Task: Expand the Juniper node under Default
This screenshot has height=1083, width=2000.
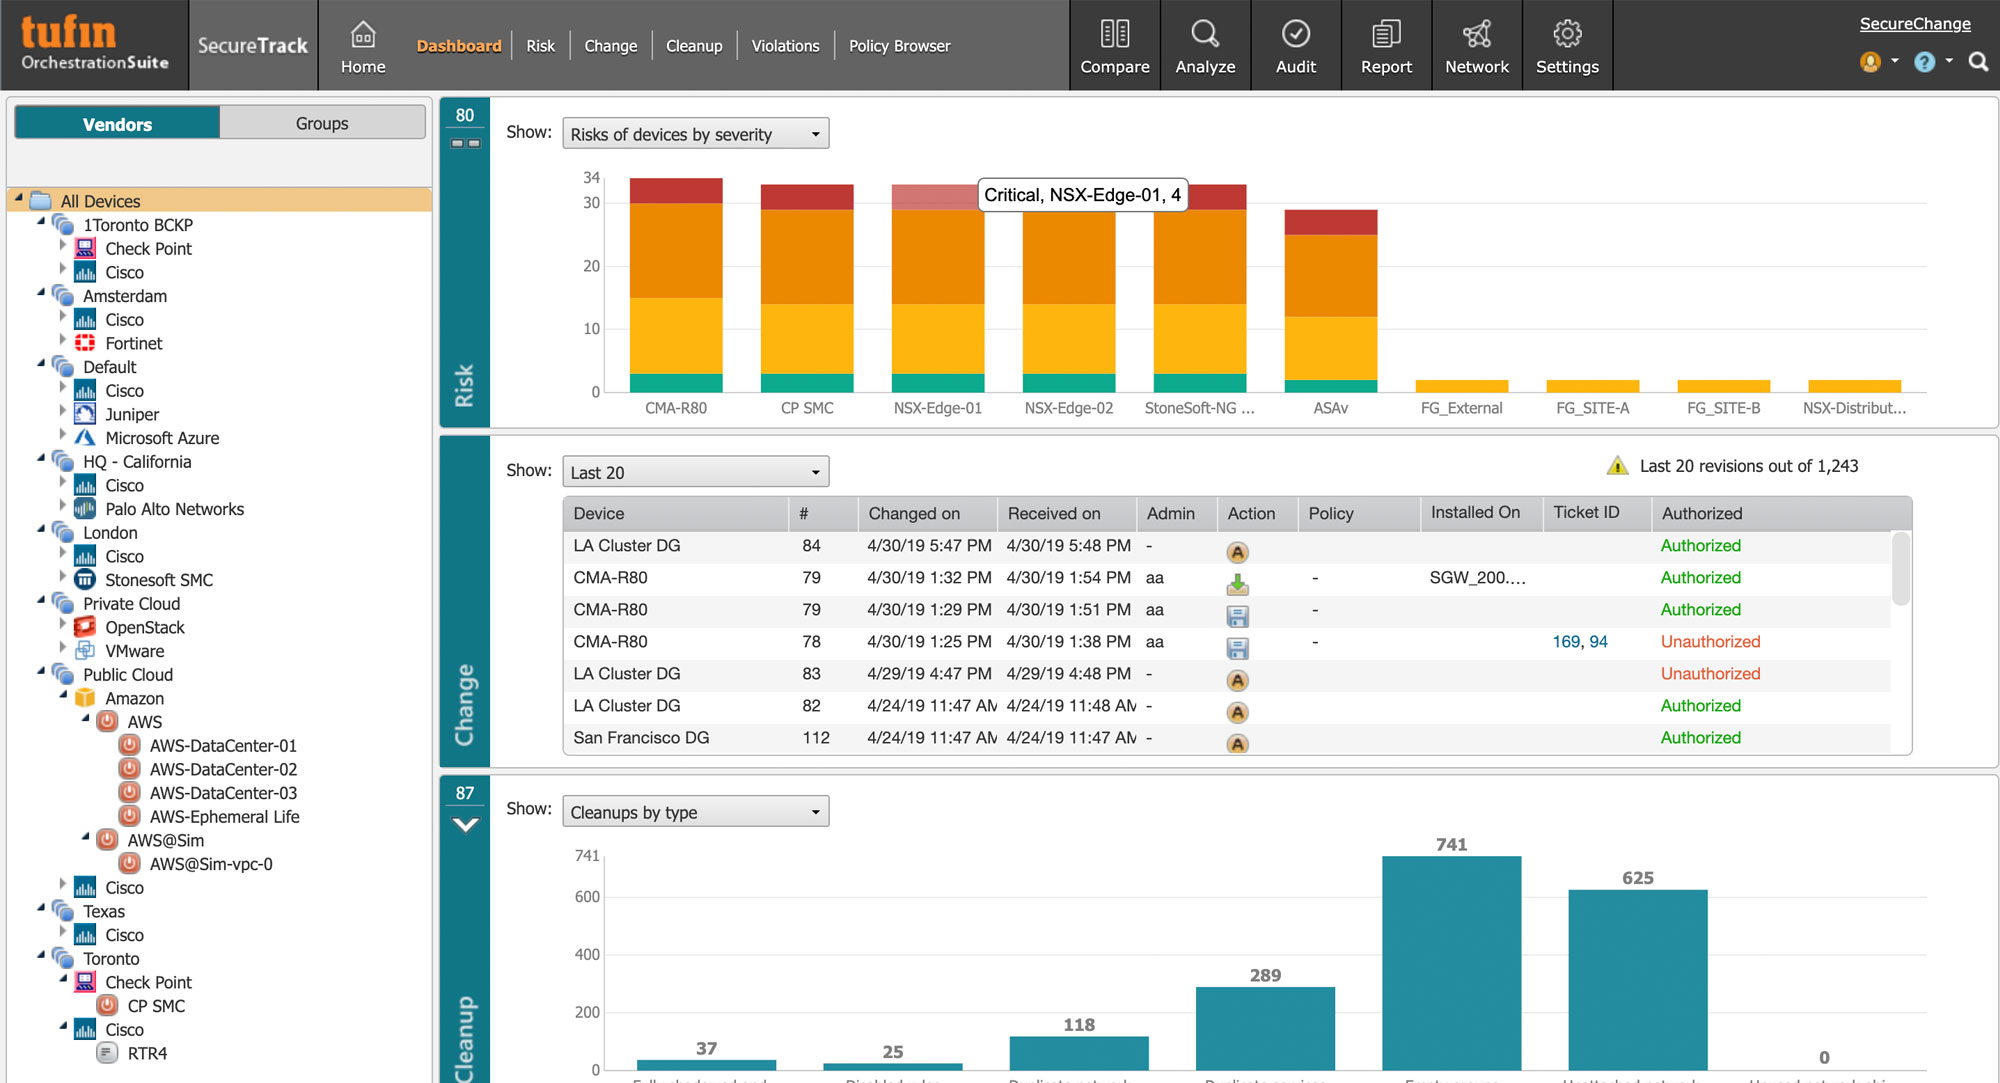Action: [x=63, y=413]
